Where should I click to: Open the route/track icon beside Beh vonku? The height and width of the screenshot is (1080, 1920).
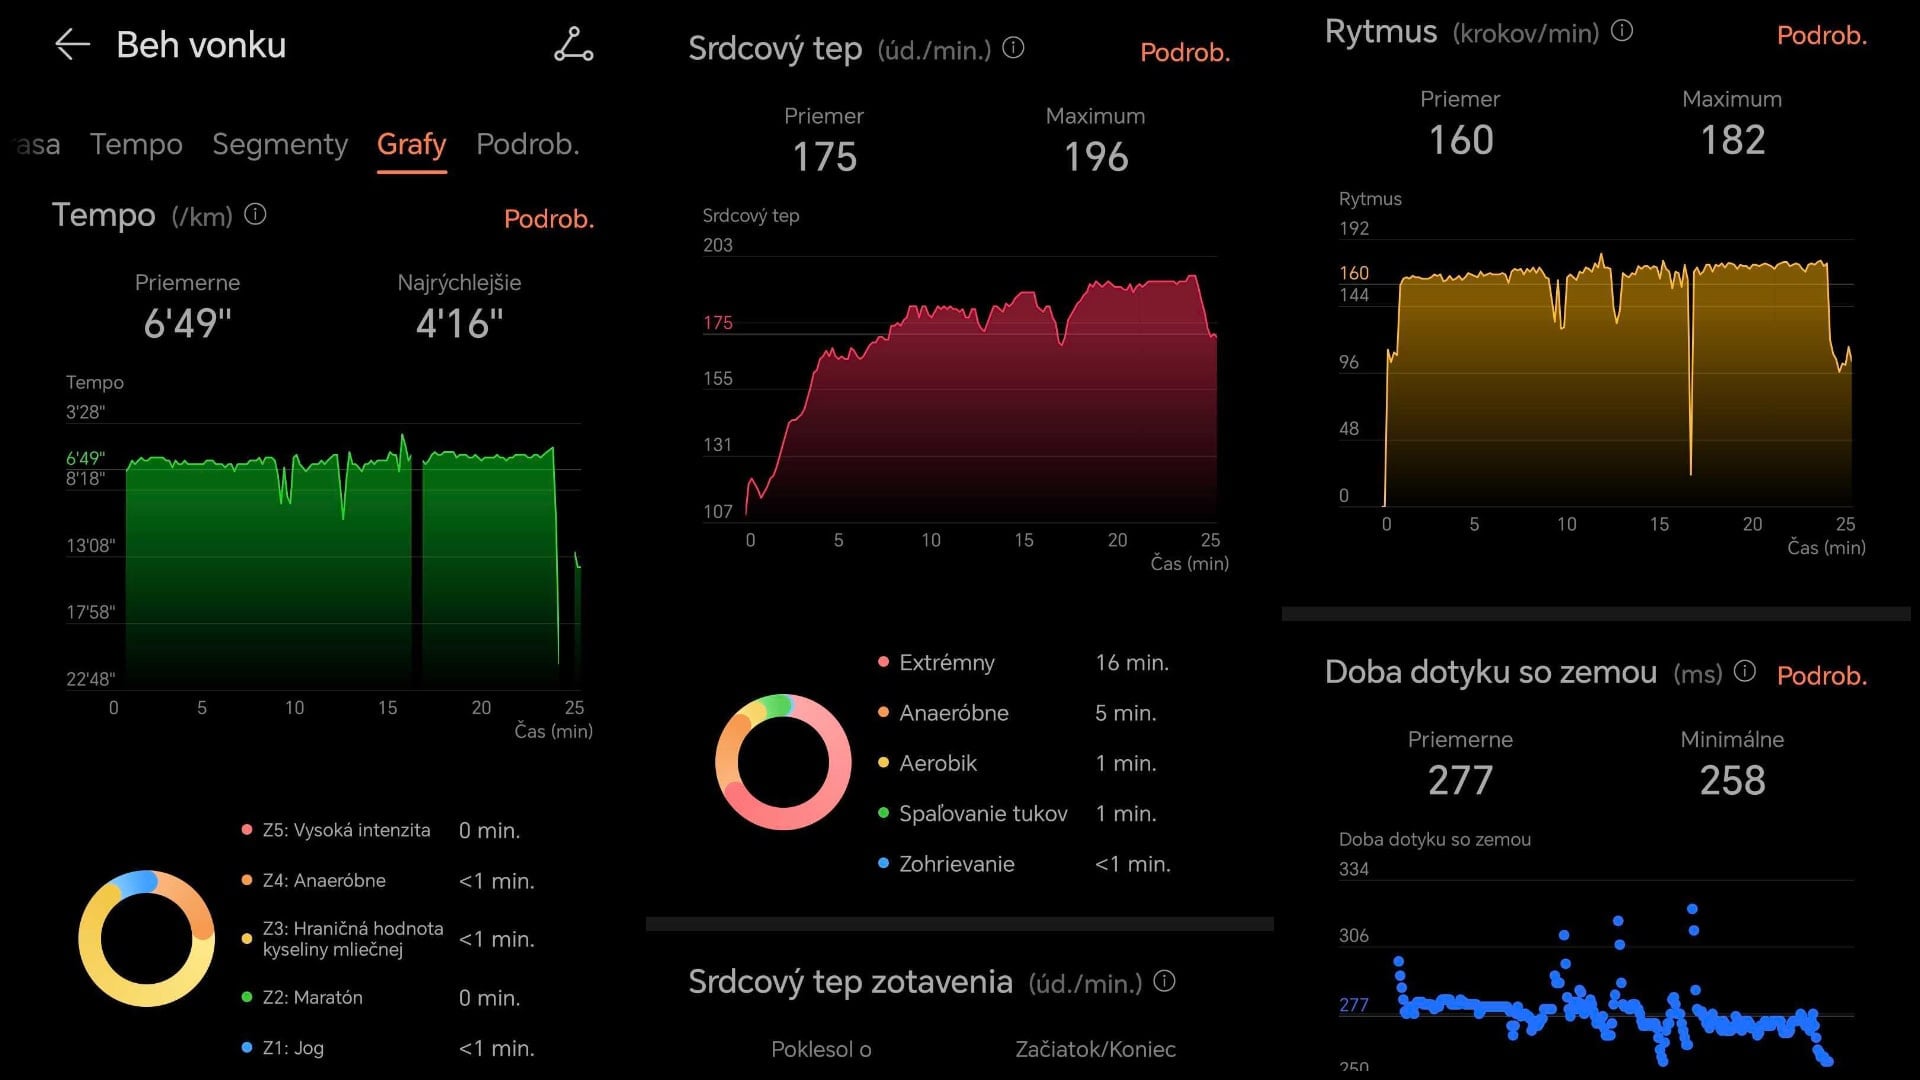pos(573,45)
